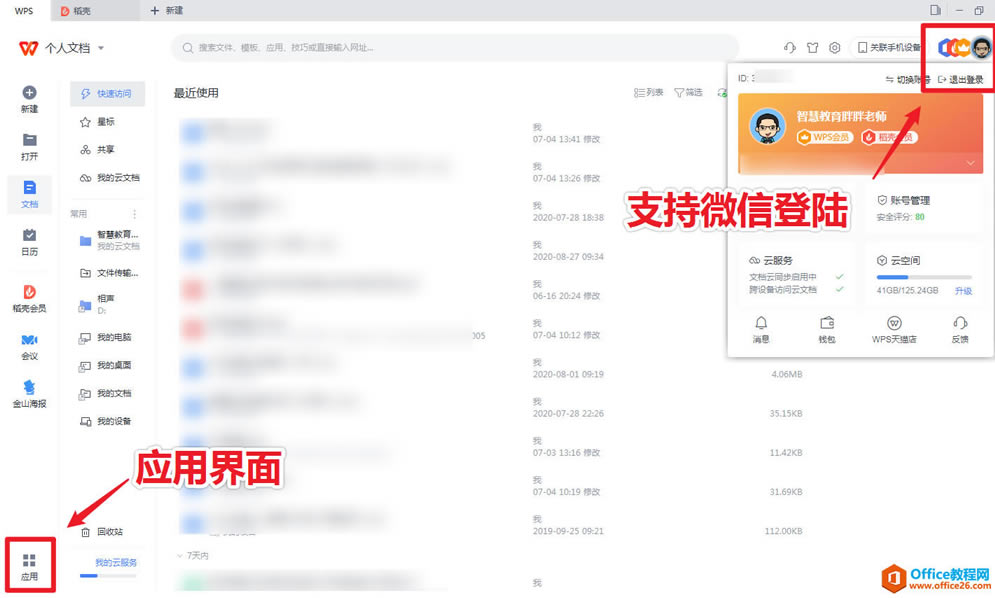The image size is (995, 598).
Task: Open the 应用 apps grid icon
Action: coord(29,560)
